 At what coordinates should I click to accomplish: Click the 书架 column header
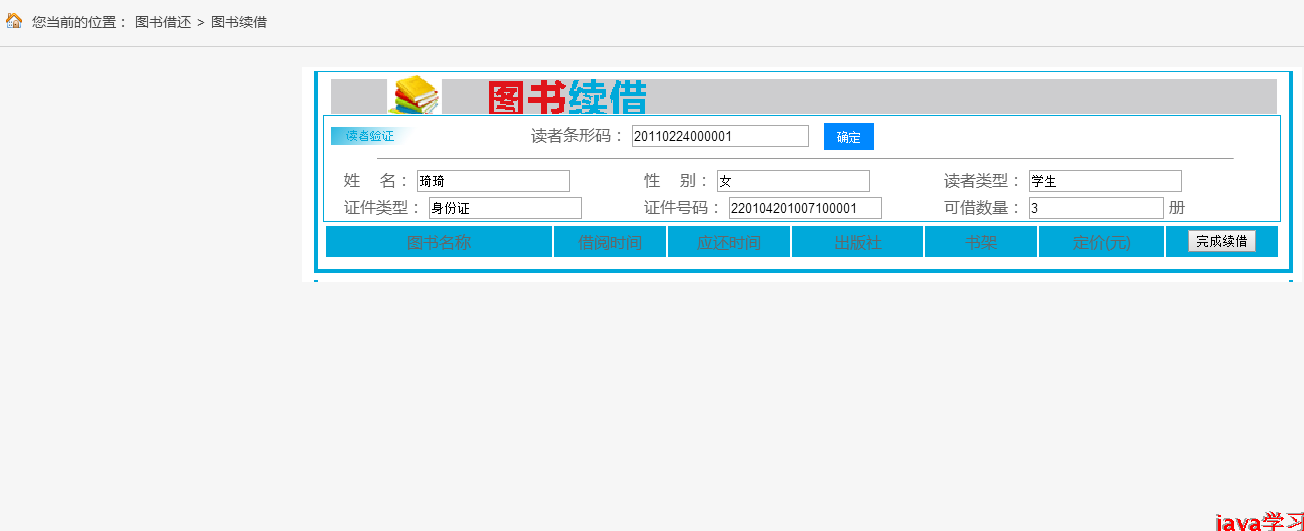(981, 242)
